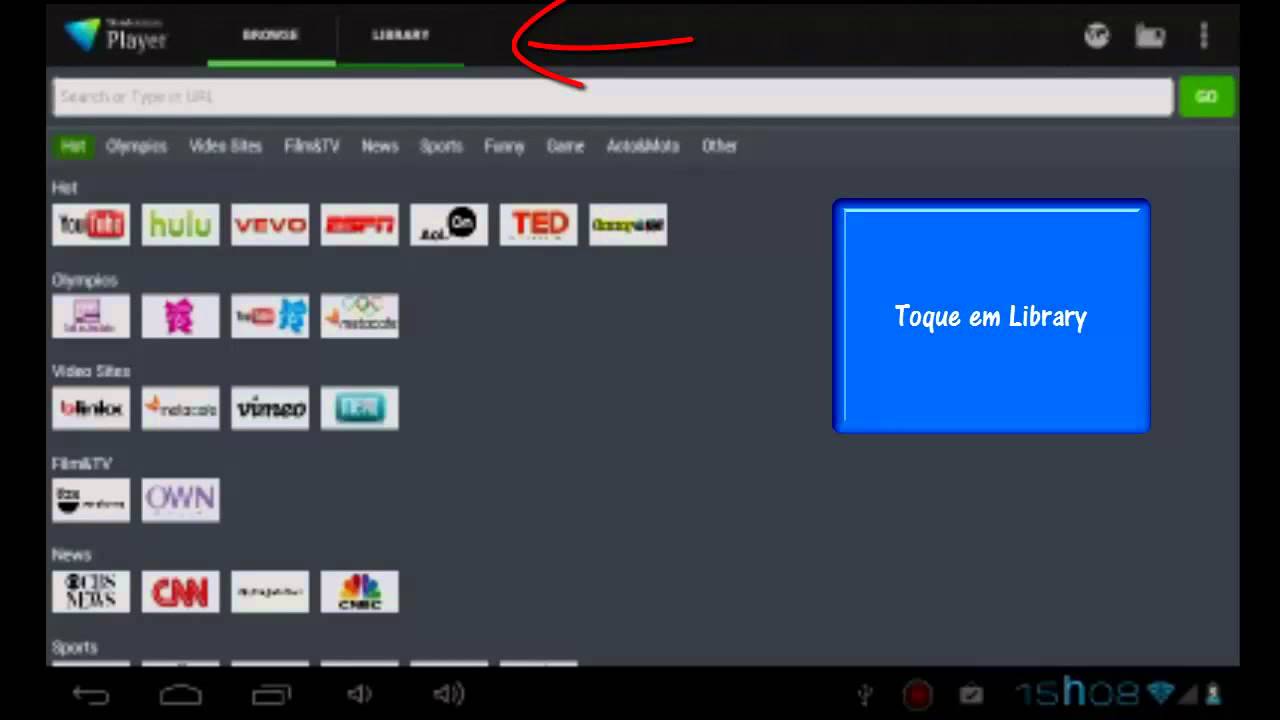This screenshot has height=720, width=1280.
Task: Select the Film&TV category
Action: [312, 146]
